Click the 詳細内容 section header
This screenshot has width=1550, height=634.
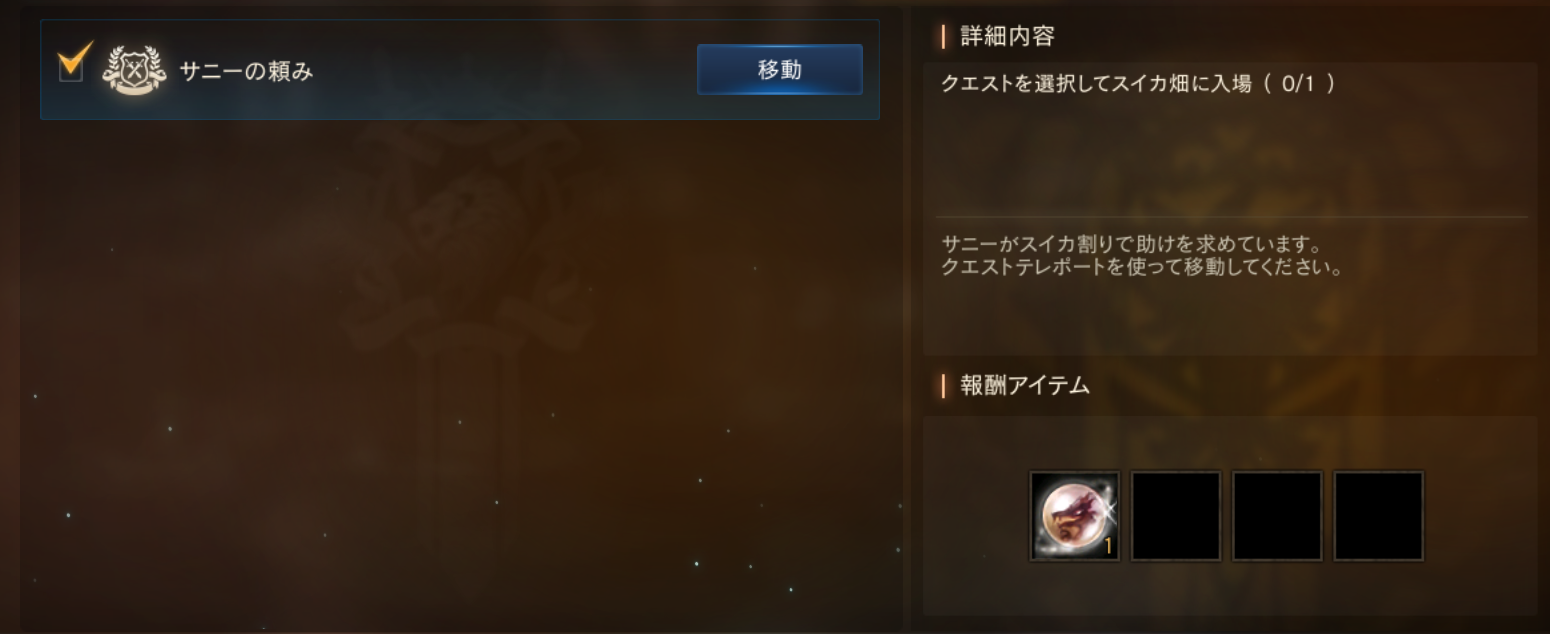pyautogui.click(x=1007, y=37)
